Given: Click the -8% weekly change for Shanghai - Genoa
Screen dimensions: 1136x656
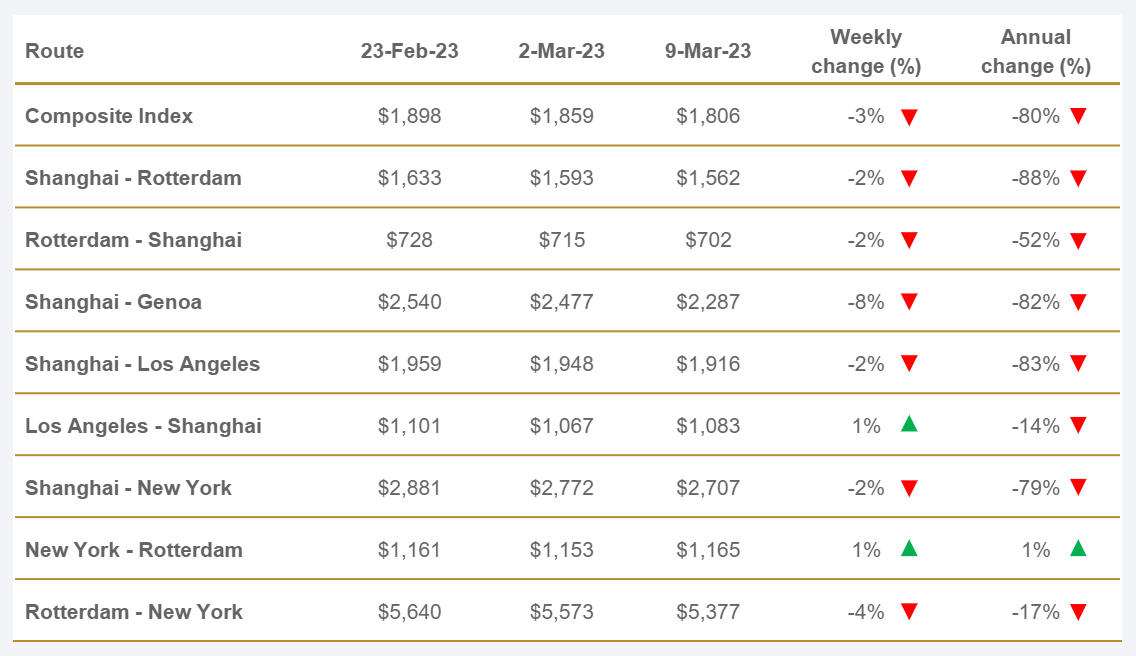Looking at the screenshot, I should (x=866, y=302).
